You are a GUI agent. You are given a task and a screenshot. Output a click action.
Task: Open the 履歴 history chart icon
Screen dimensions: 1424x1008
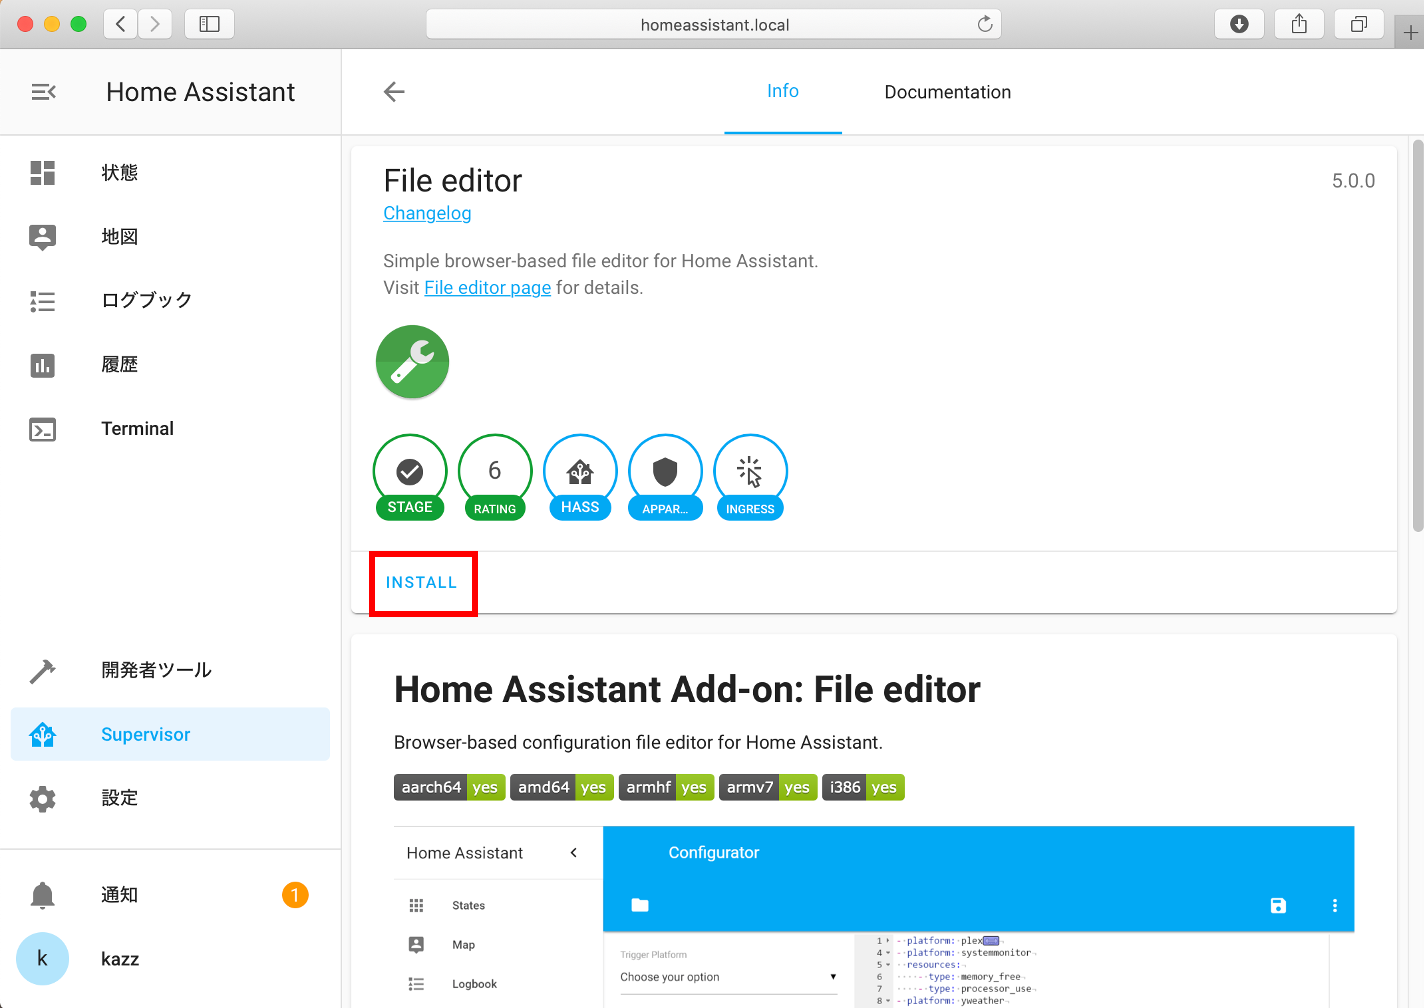43,365
